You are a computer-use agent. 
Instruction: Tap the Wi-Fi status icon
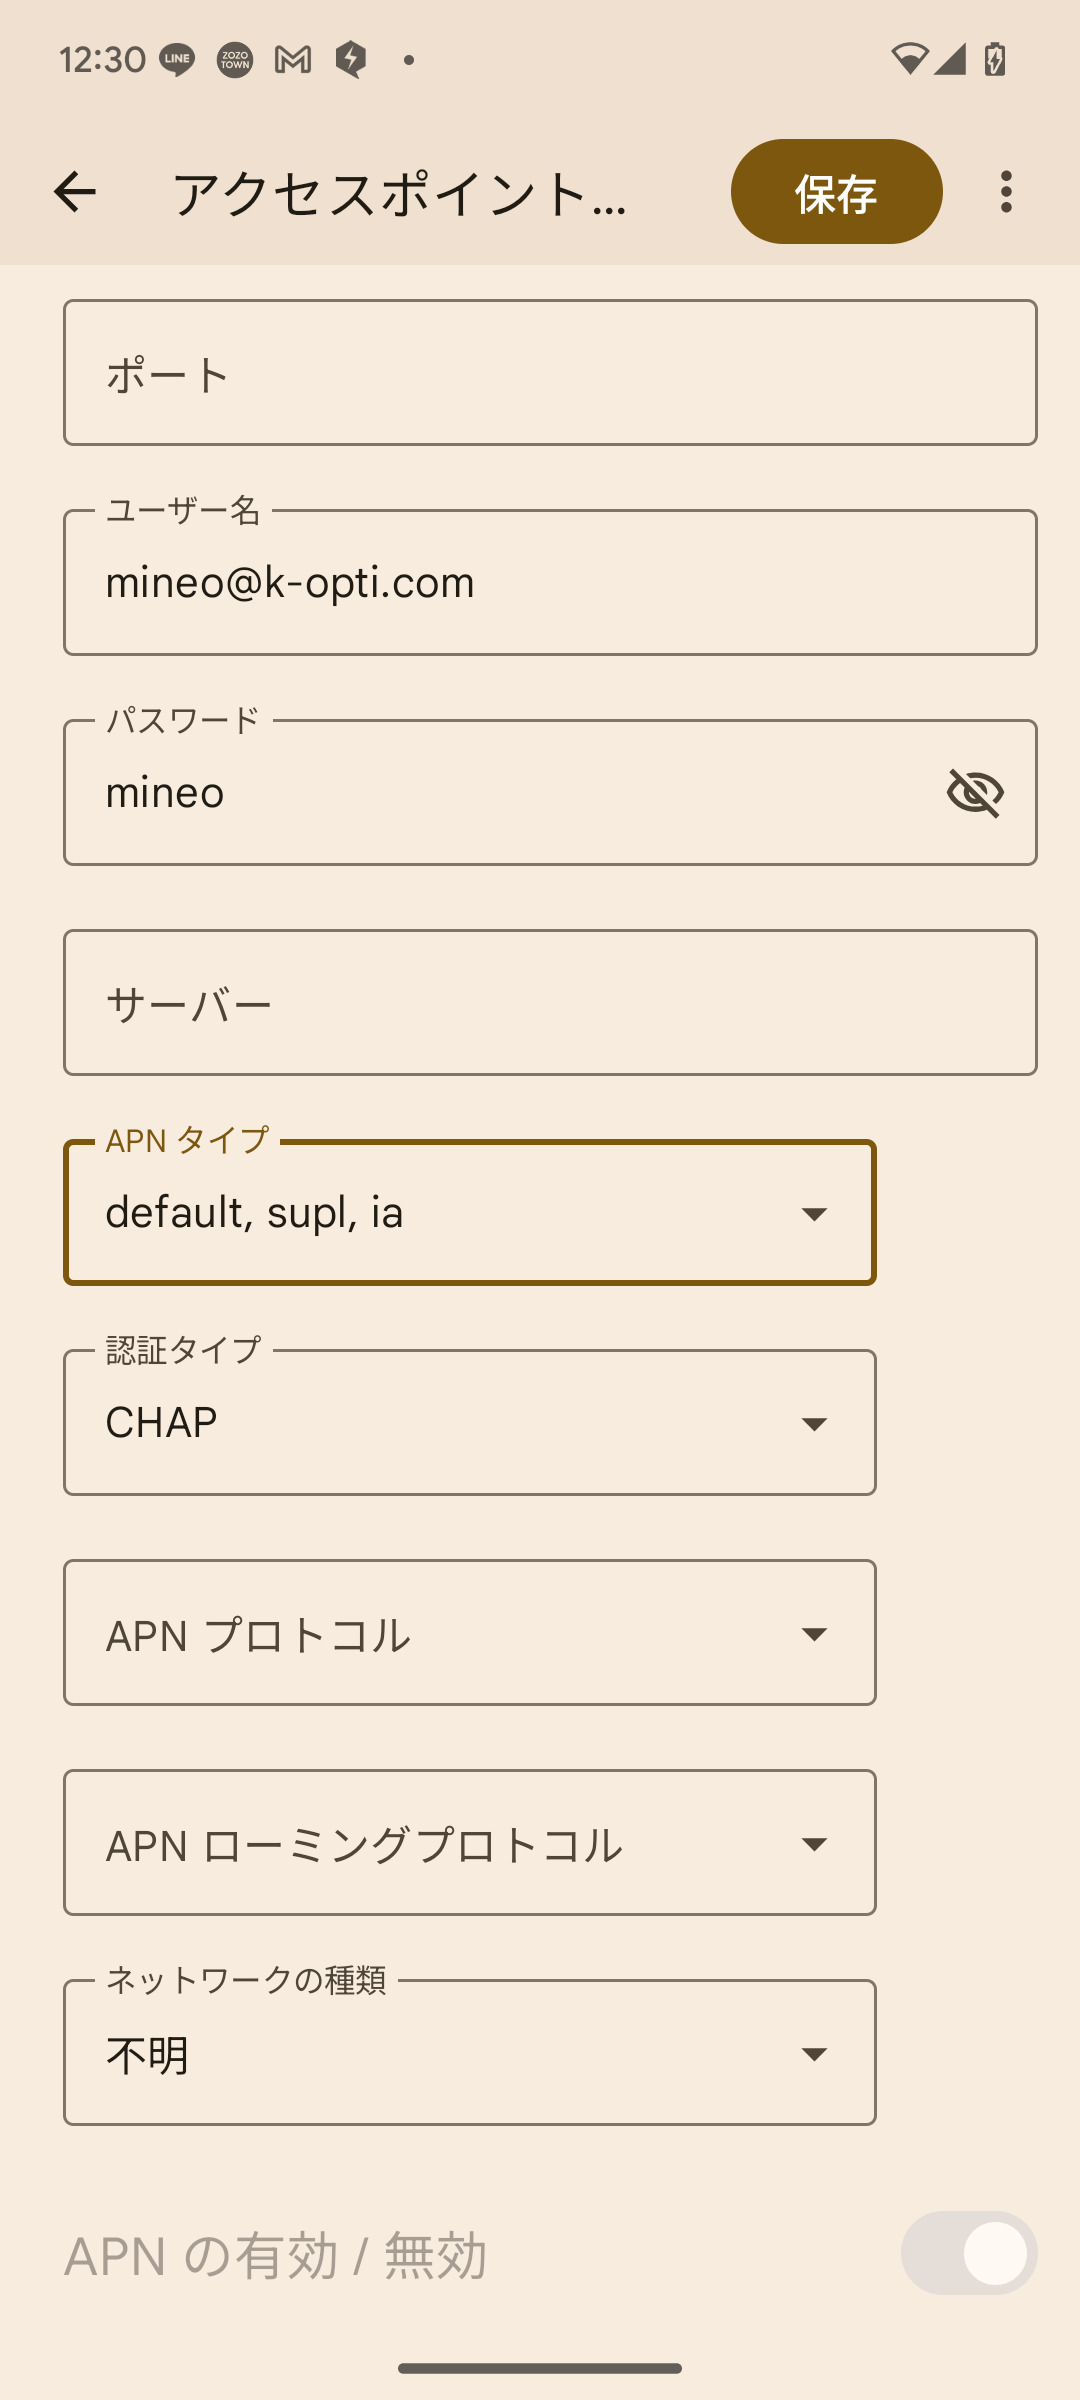(x=909, y=59)
